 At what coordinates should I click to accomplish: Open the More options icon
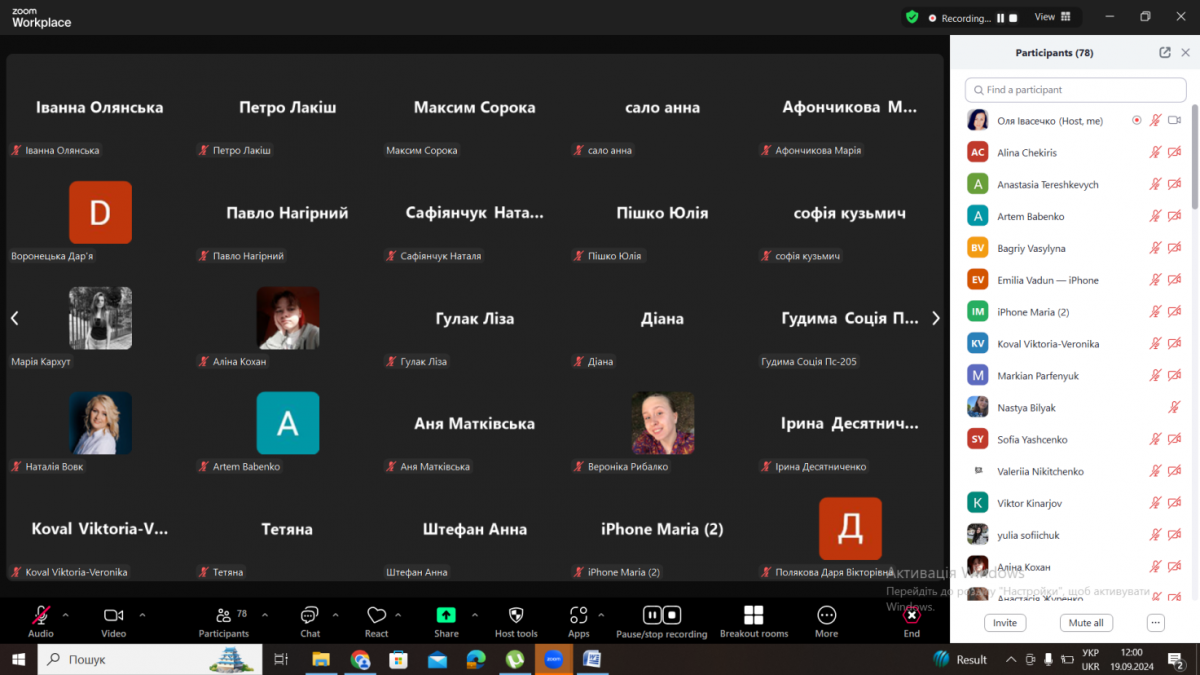(x=826, y=615)
